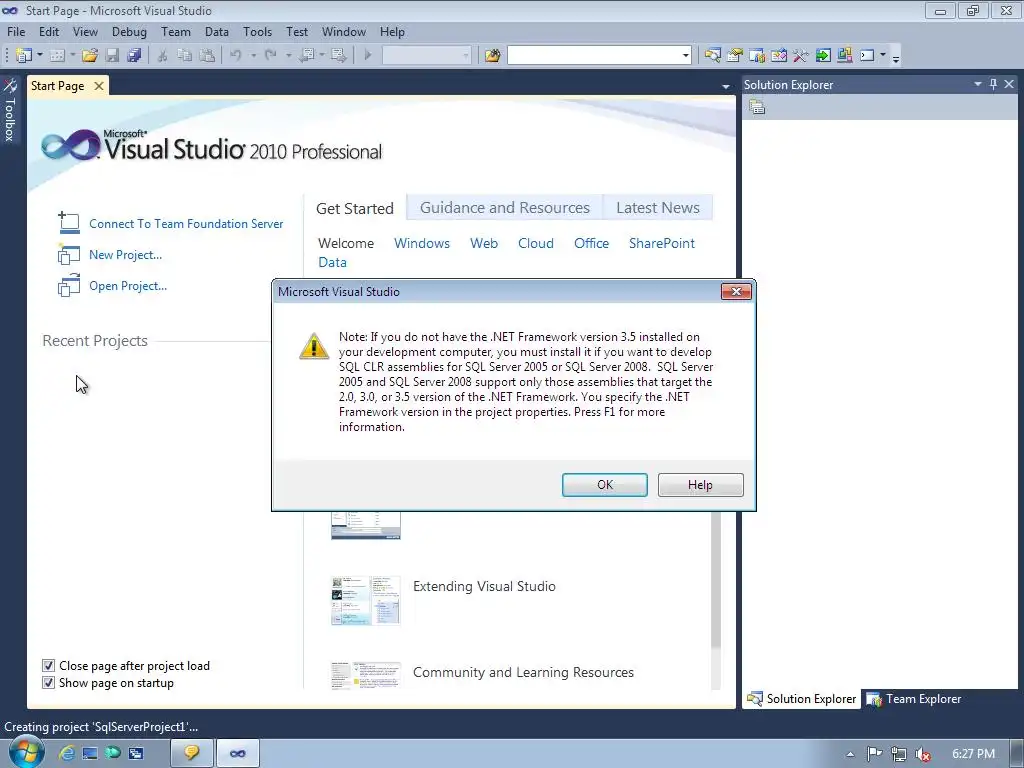Click the Save All toolbar icon
Screen dimensions: 1024x768
click(134, 56)
